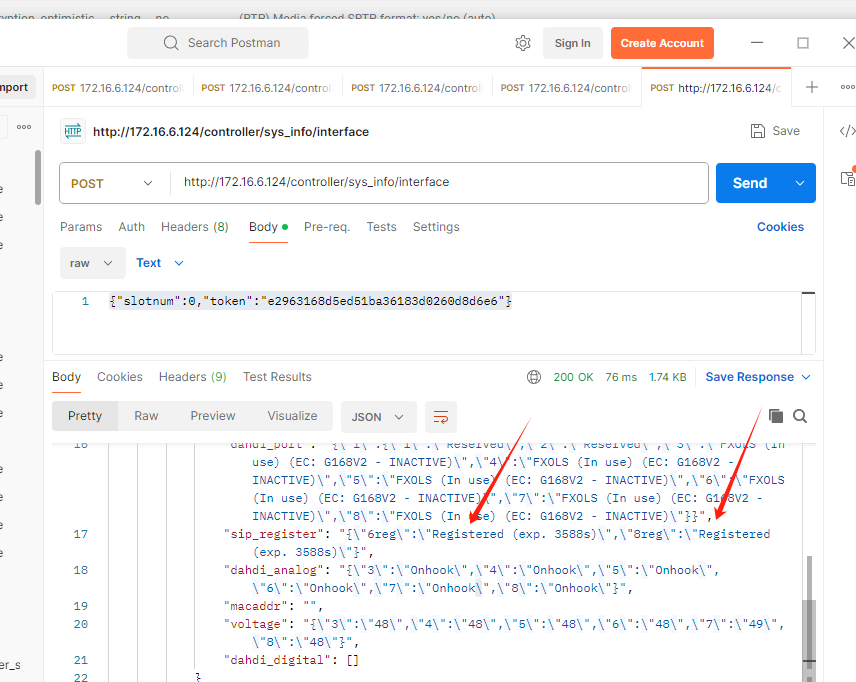Open the raw body type dropdown
This screenshot has height=682, width=856.
point(92,263)
